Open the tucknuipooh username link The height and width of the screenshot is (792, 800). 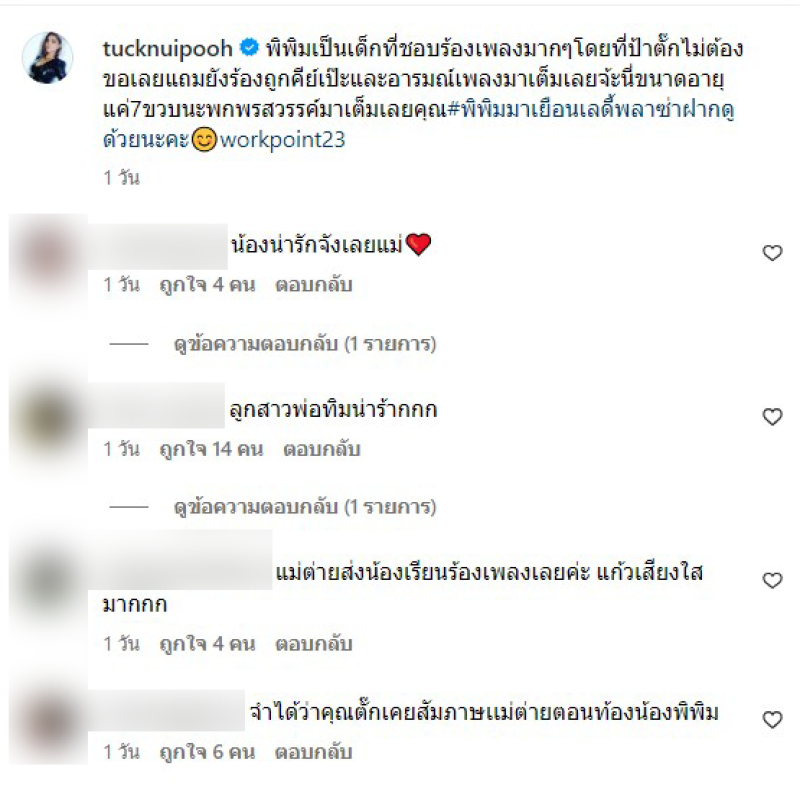tap(167, 49)
